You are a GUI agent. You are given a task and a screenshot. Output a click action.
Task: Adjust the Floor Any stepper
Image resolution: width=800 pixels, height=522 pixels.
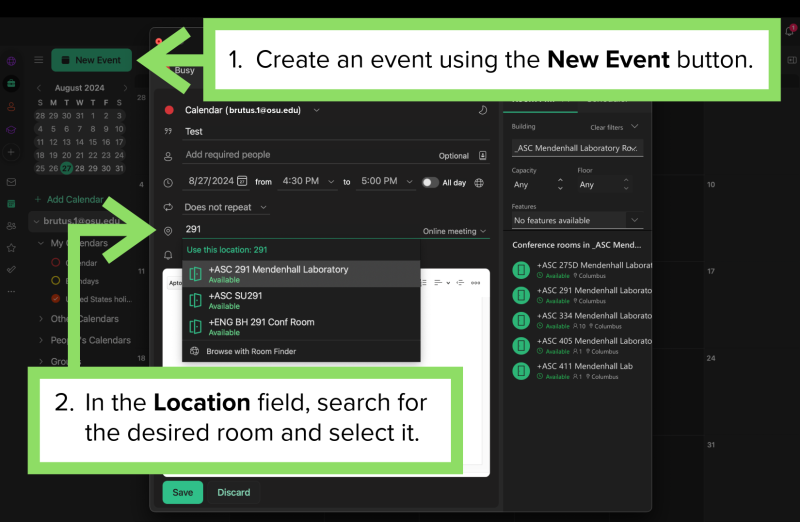pos(626,184)
